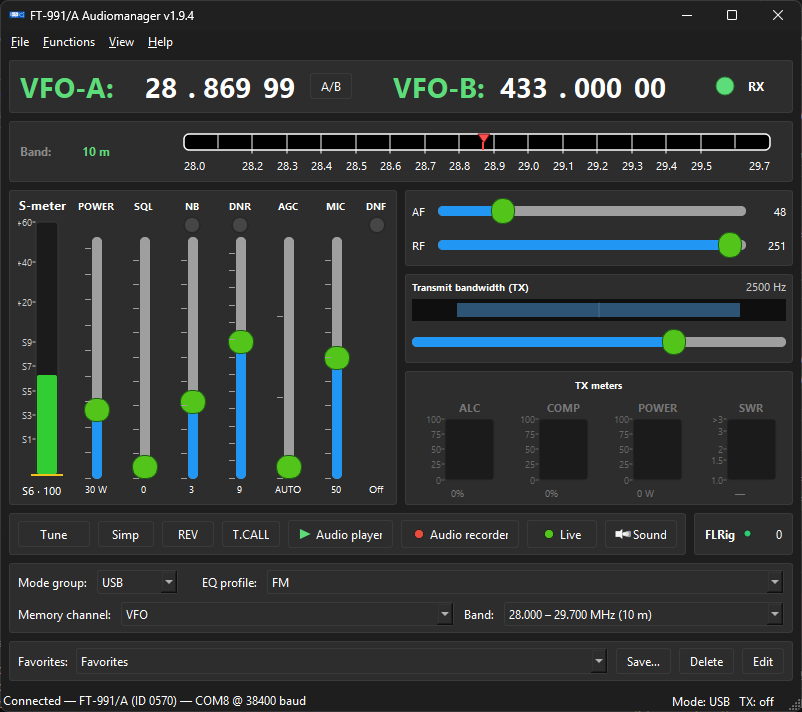Click 'Mode: USB' in status bar

coord(701,701)
